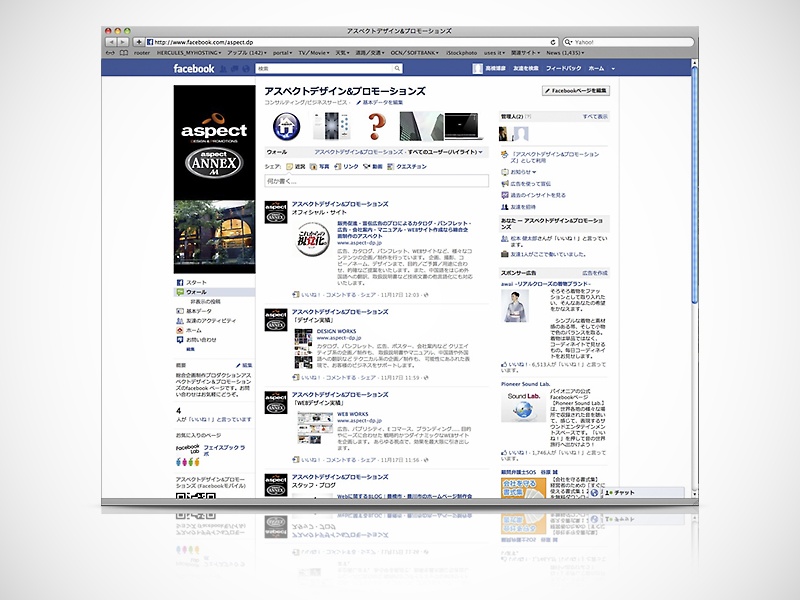Open OCN/SOFTBANK bookmarks folder
800x600 pixels.
(x=415, y=53)
